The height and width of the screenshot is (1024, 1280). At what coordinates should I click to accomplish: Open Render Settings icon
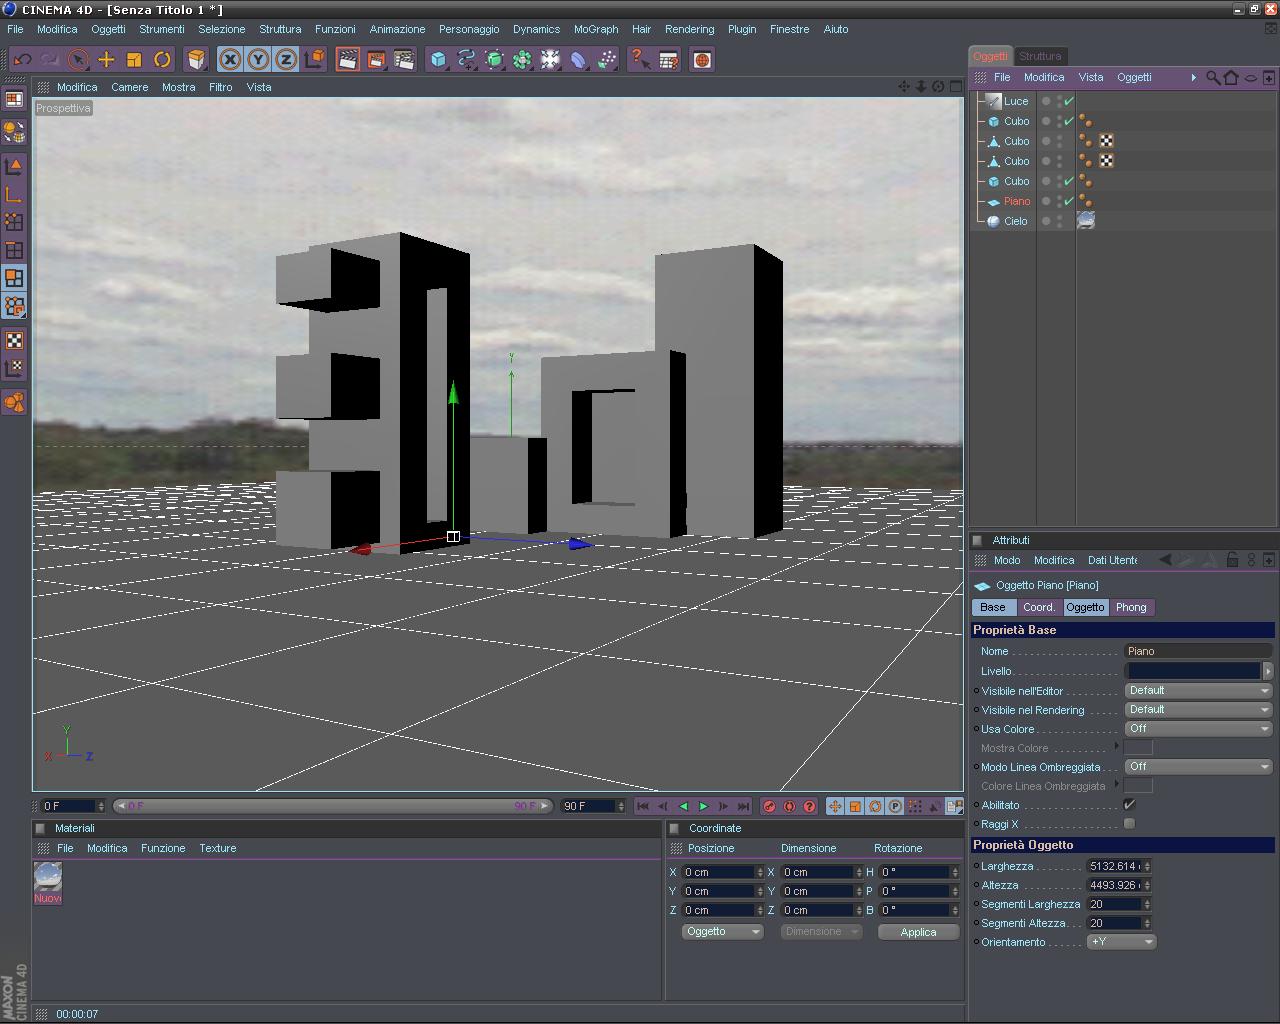click(x=404, y=60)
